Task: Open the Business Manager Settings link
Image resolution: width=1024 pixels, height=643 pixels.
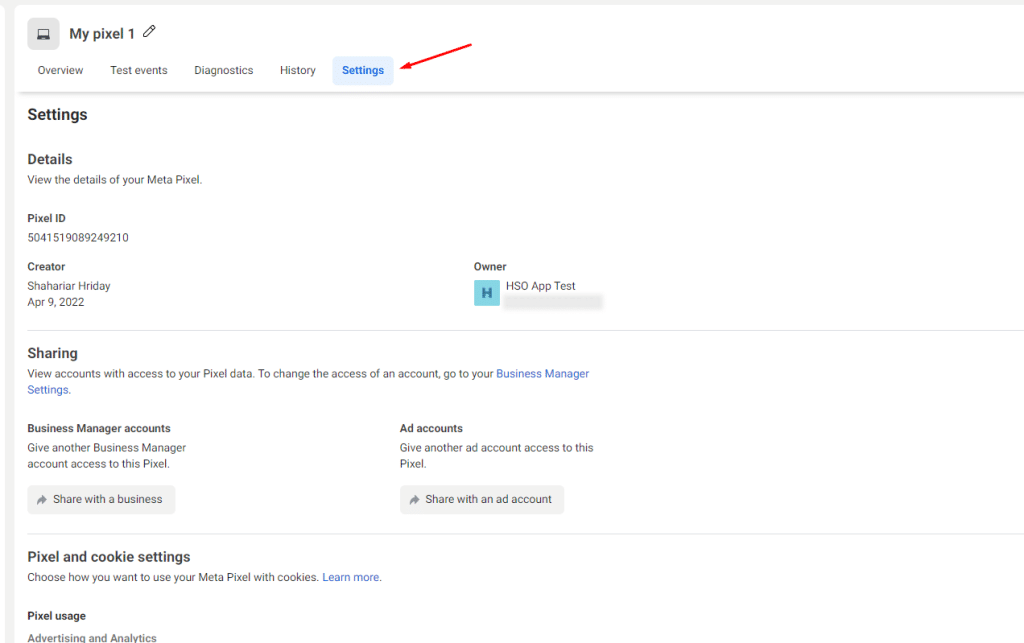Action: (x=542, y=374)
